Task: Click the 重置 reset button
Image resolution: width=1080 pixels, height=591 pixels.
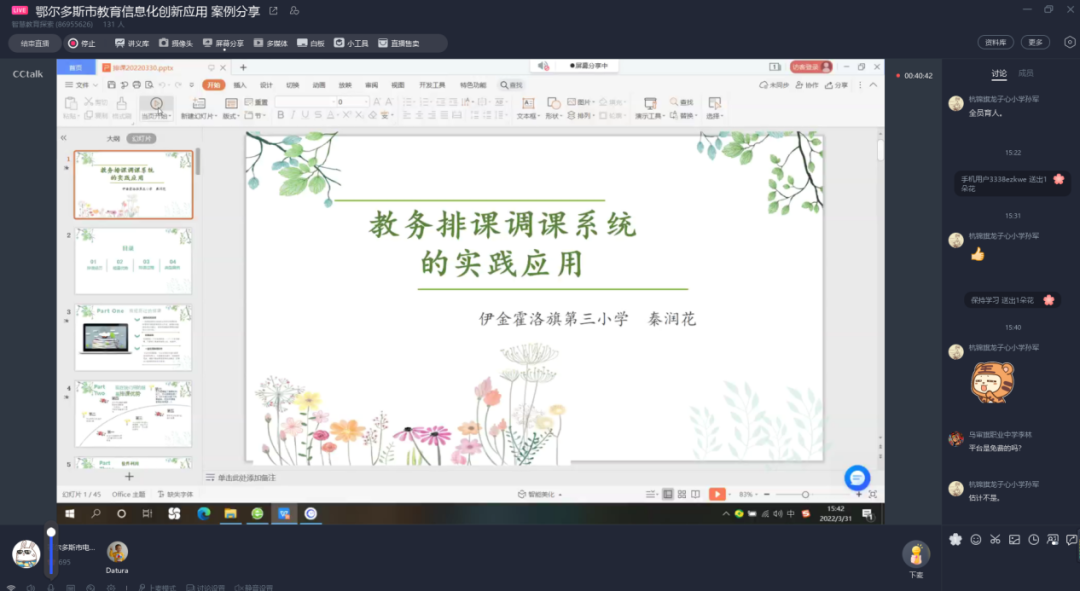Action: (x=256, y=102)
